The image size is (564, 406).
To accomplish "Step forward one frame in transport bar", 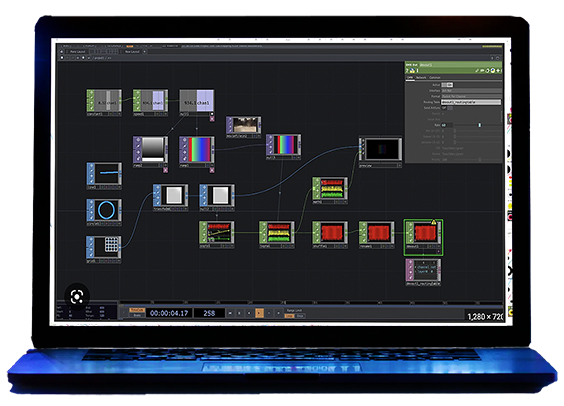I will (x=278, y=313).
